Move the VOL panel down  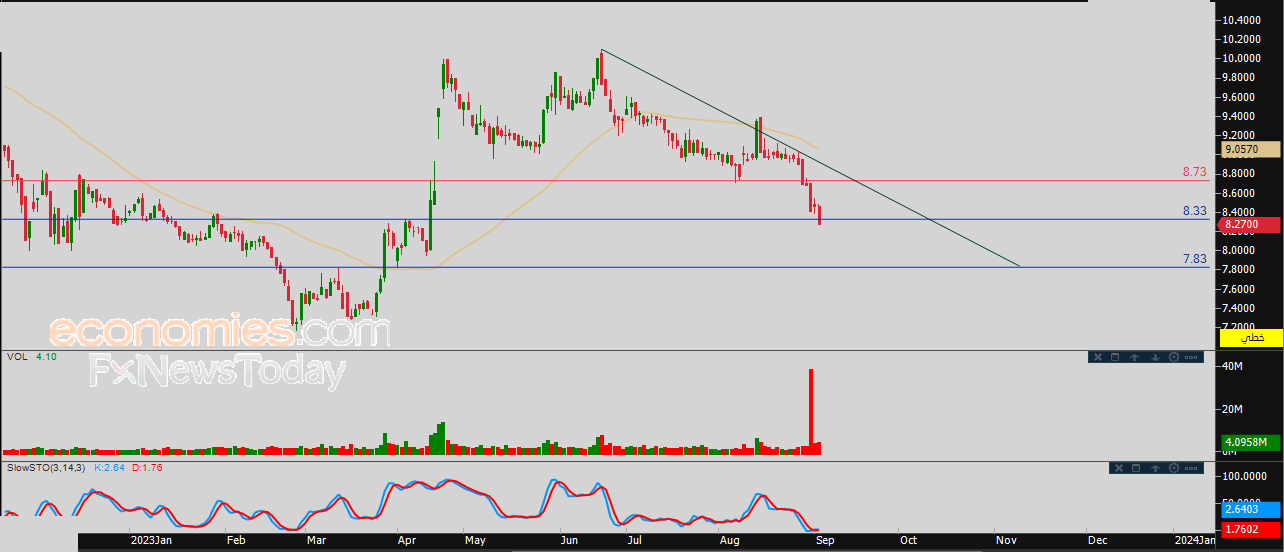pyautogui.click(x=1154, y=357)
